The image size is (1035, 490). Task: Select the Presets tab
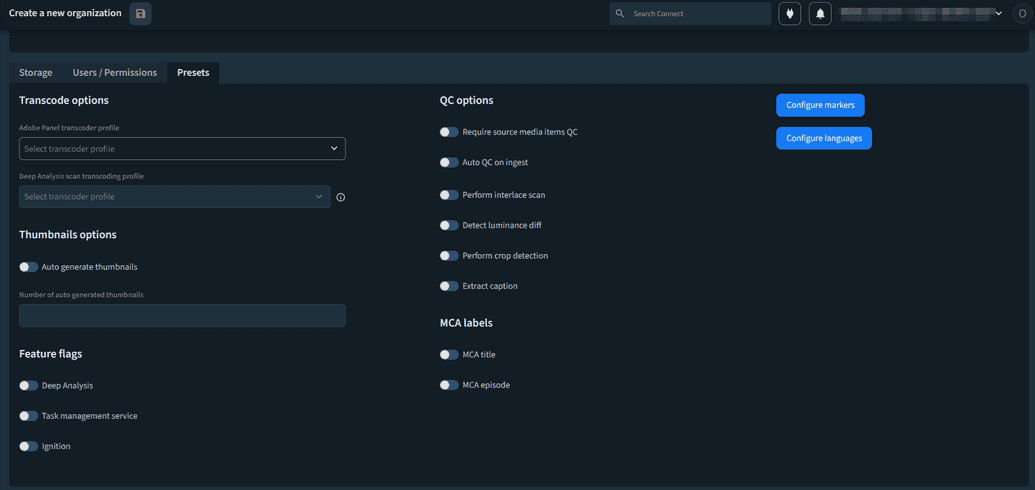(193, 73)
